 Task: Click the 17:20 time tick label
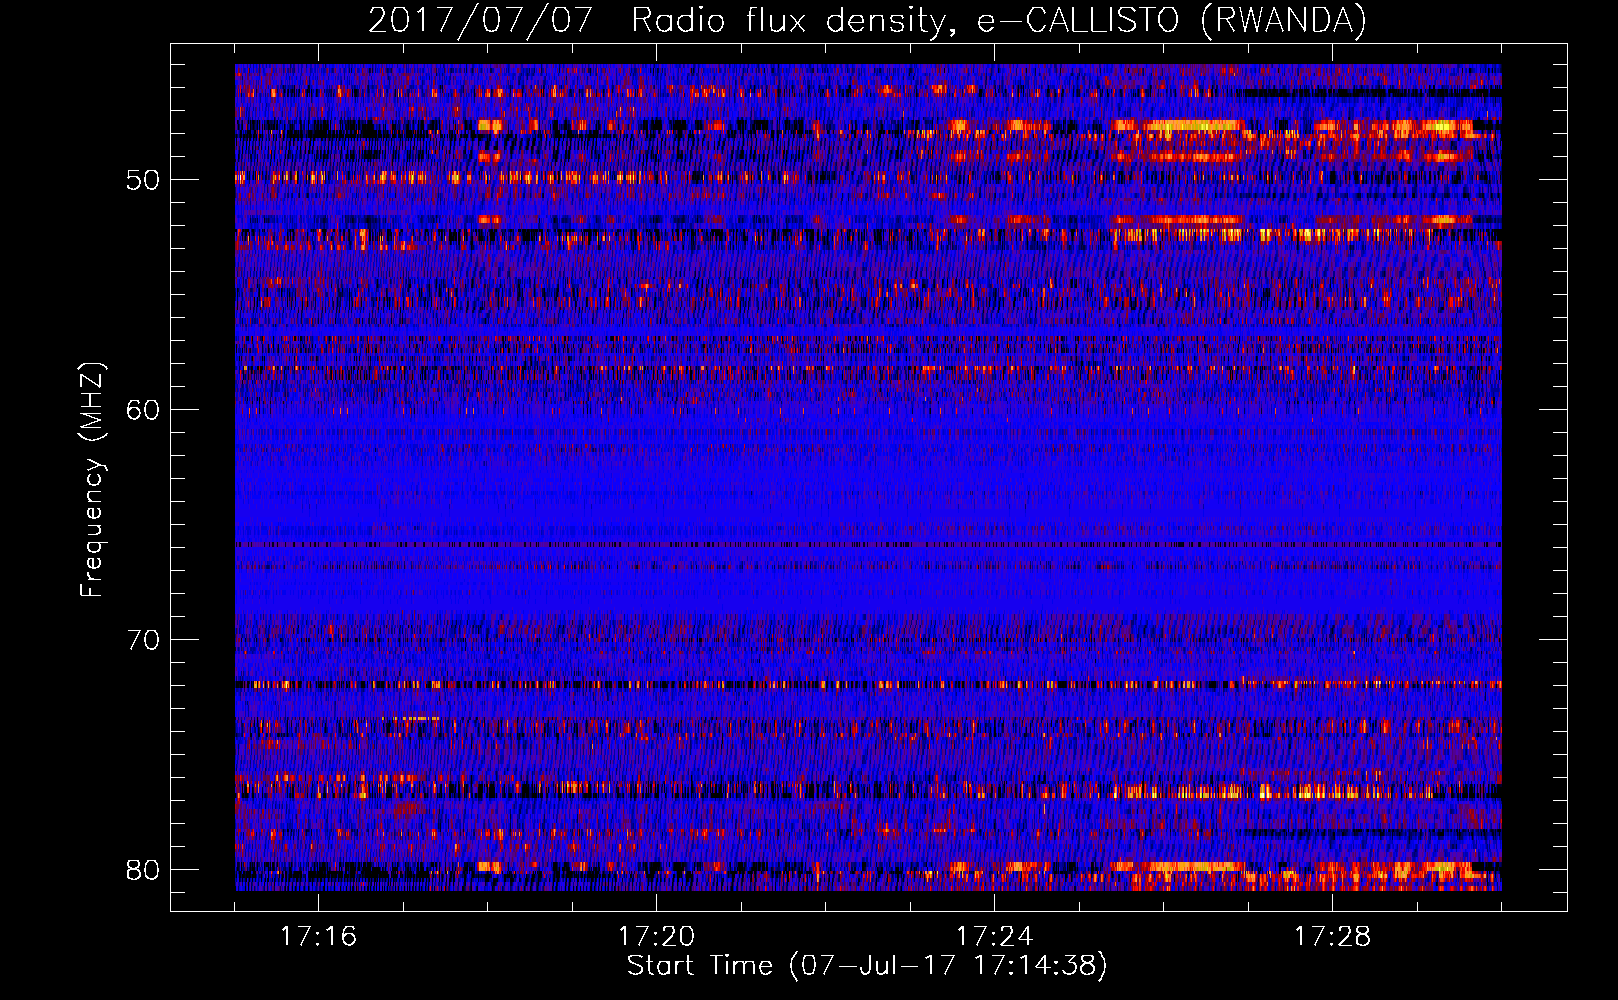tap(656, 937)
